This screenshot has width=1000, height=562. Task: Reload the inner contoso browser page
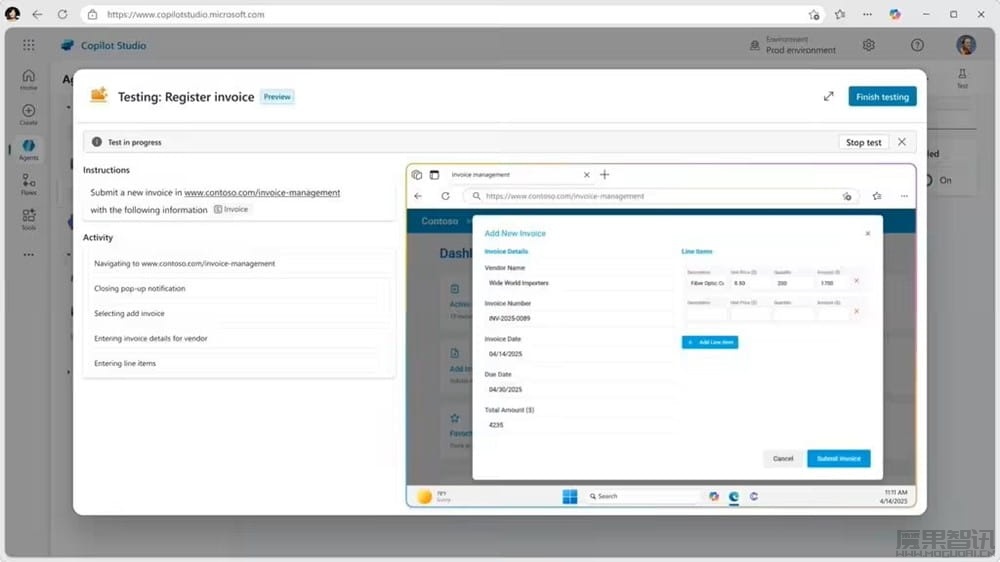pos(445,196)
